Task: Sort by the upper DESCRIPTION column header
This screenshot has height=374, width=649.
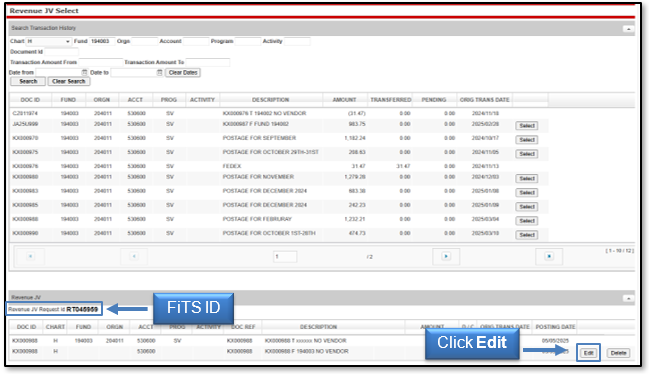Action: point(271,100)
